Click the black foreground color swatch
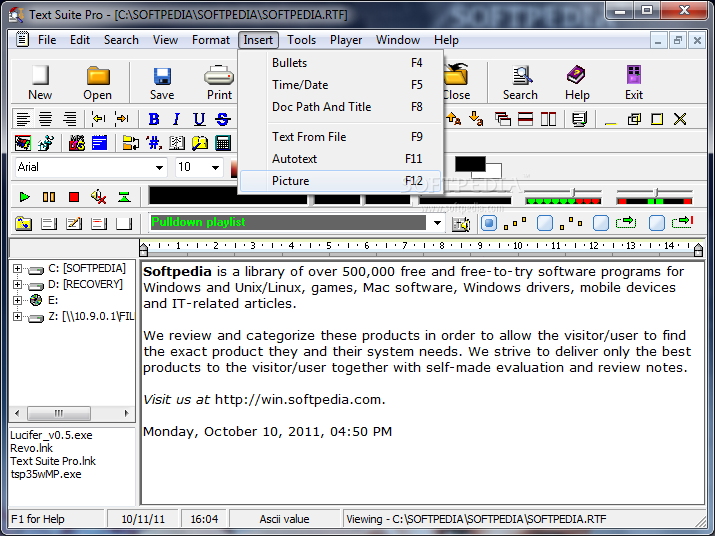 point(470,164)
